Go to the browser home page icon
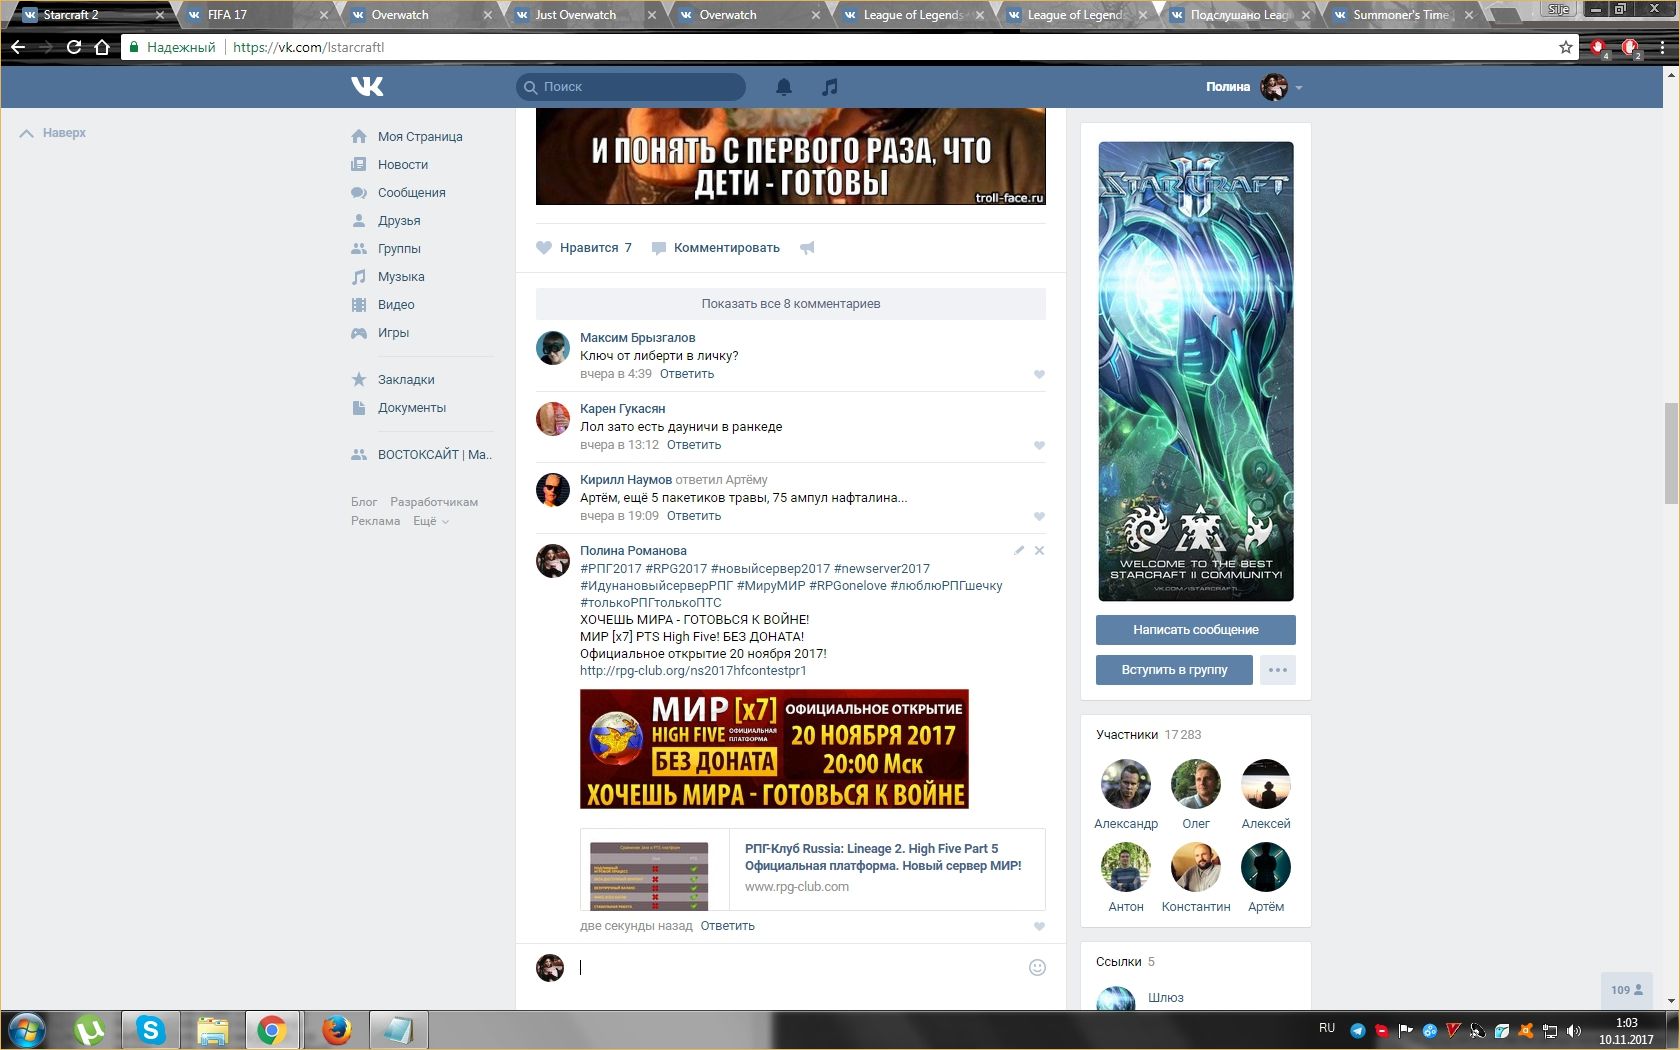 coord(101,47)
